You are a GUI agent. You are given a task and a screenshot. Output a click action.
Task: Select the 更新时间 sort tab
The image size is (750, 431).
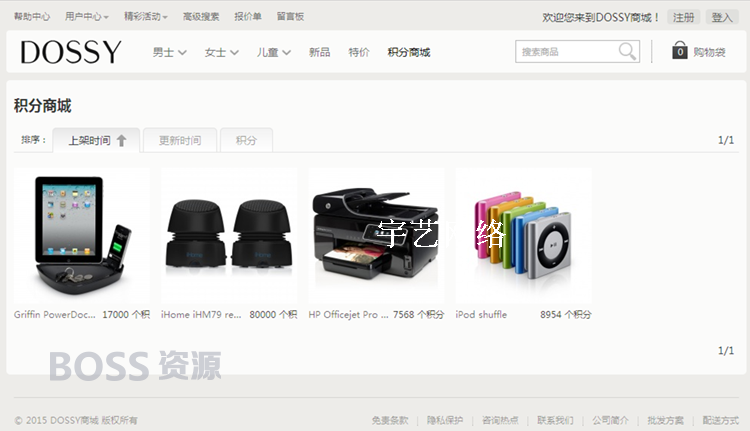pos(180,140)
